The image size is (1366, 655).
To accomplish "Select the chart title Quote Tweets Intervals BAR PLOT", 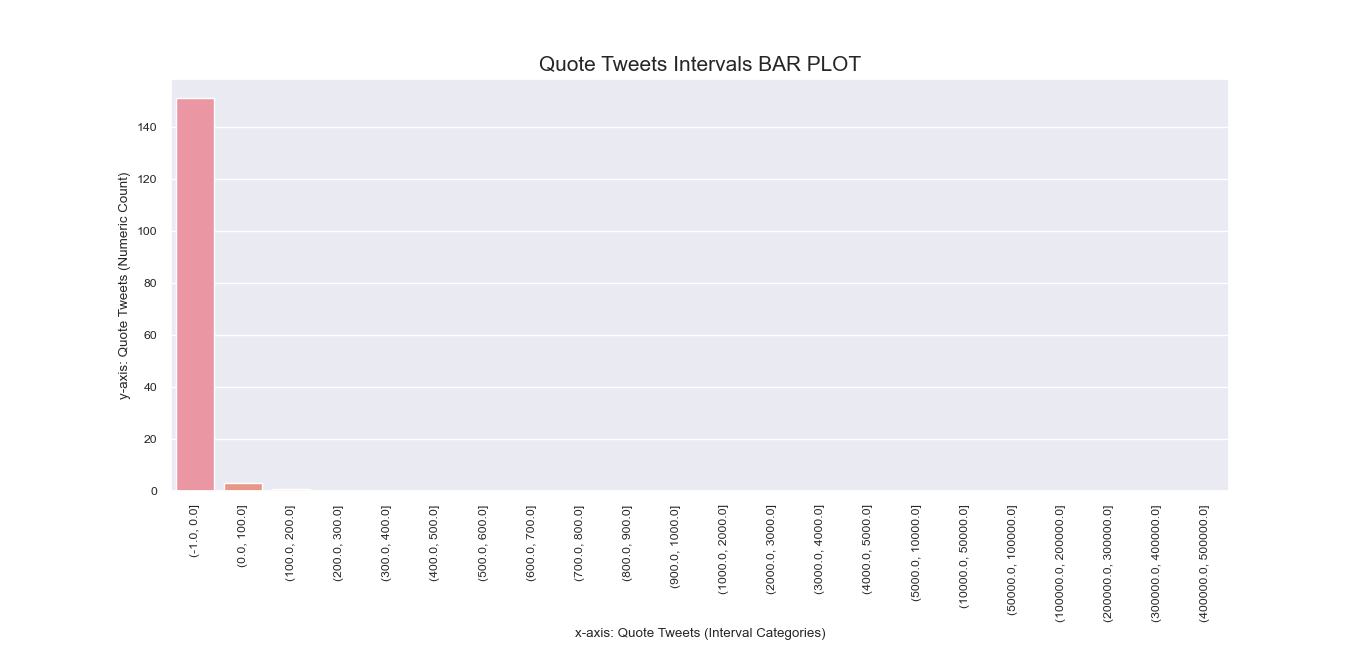I will pyautogui.click(x=700, y=64).
